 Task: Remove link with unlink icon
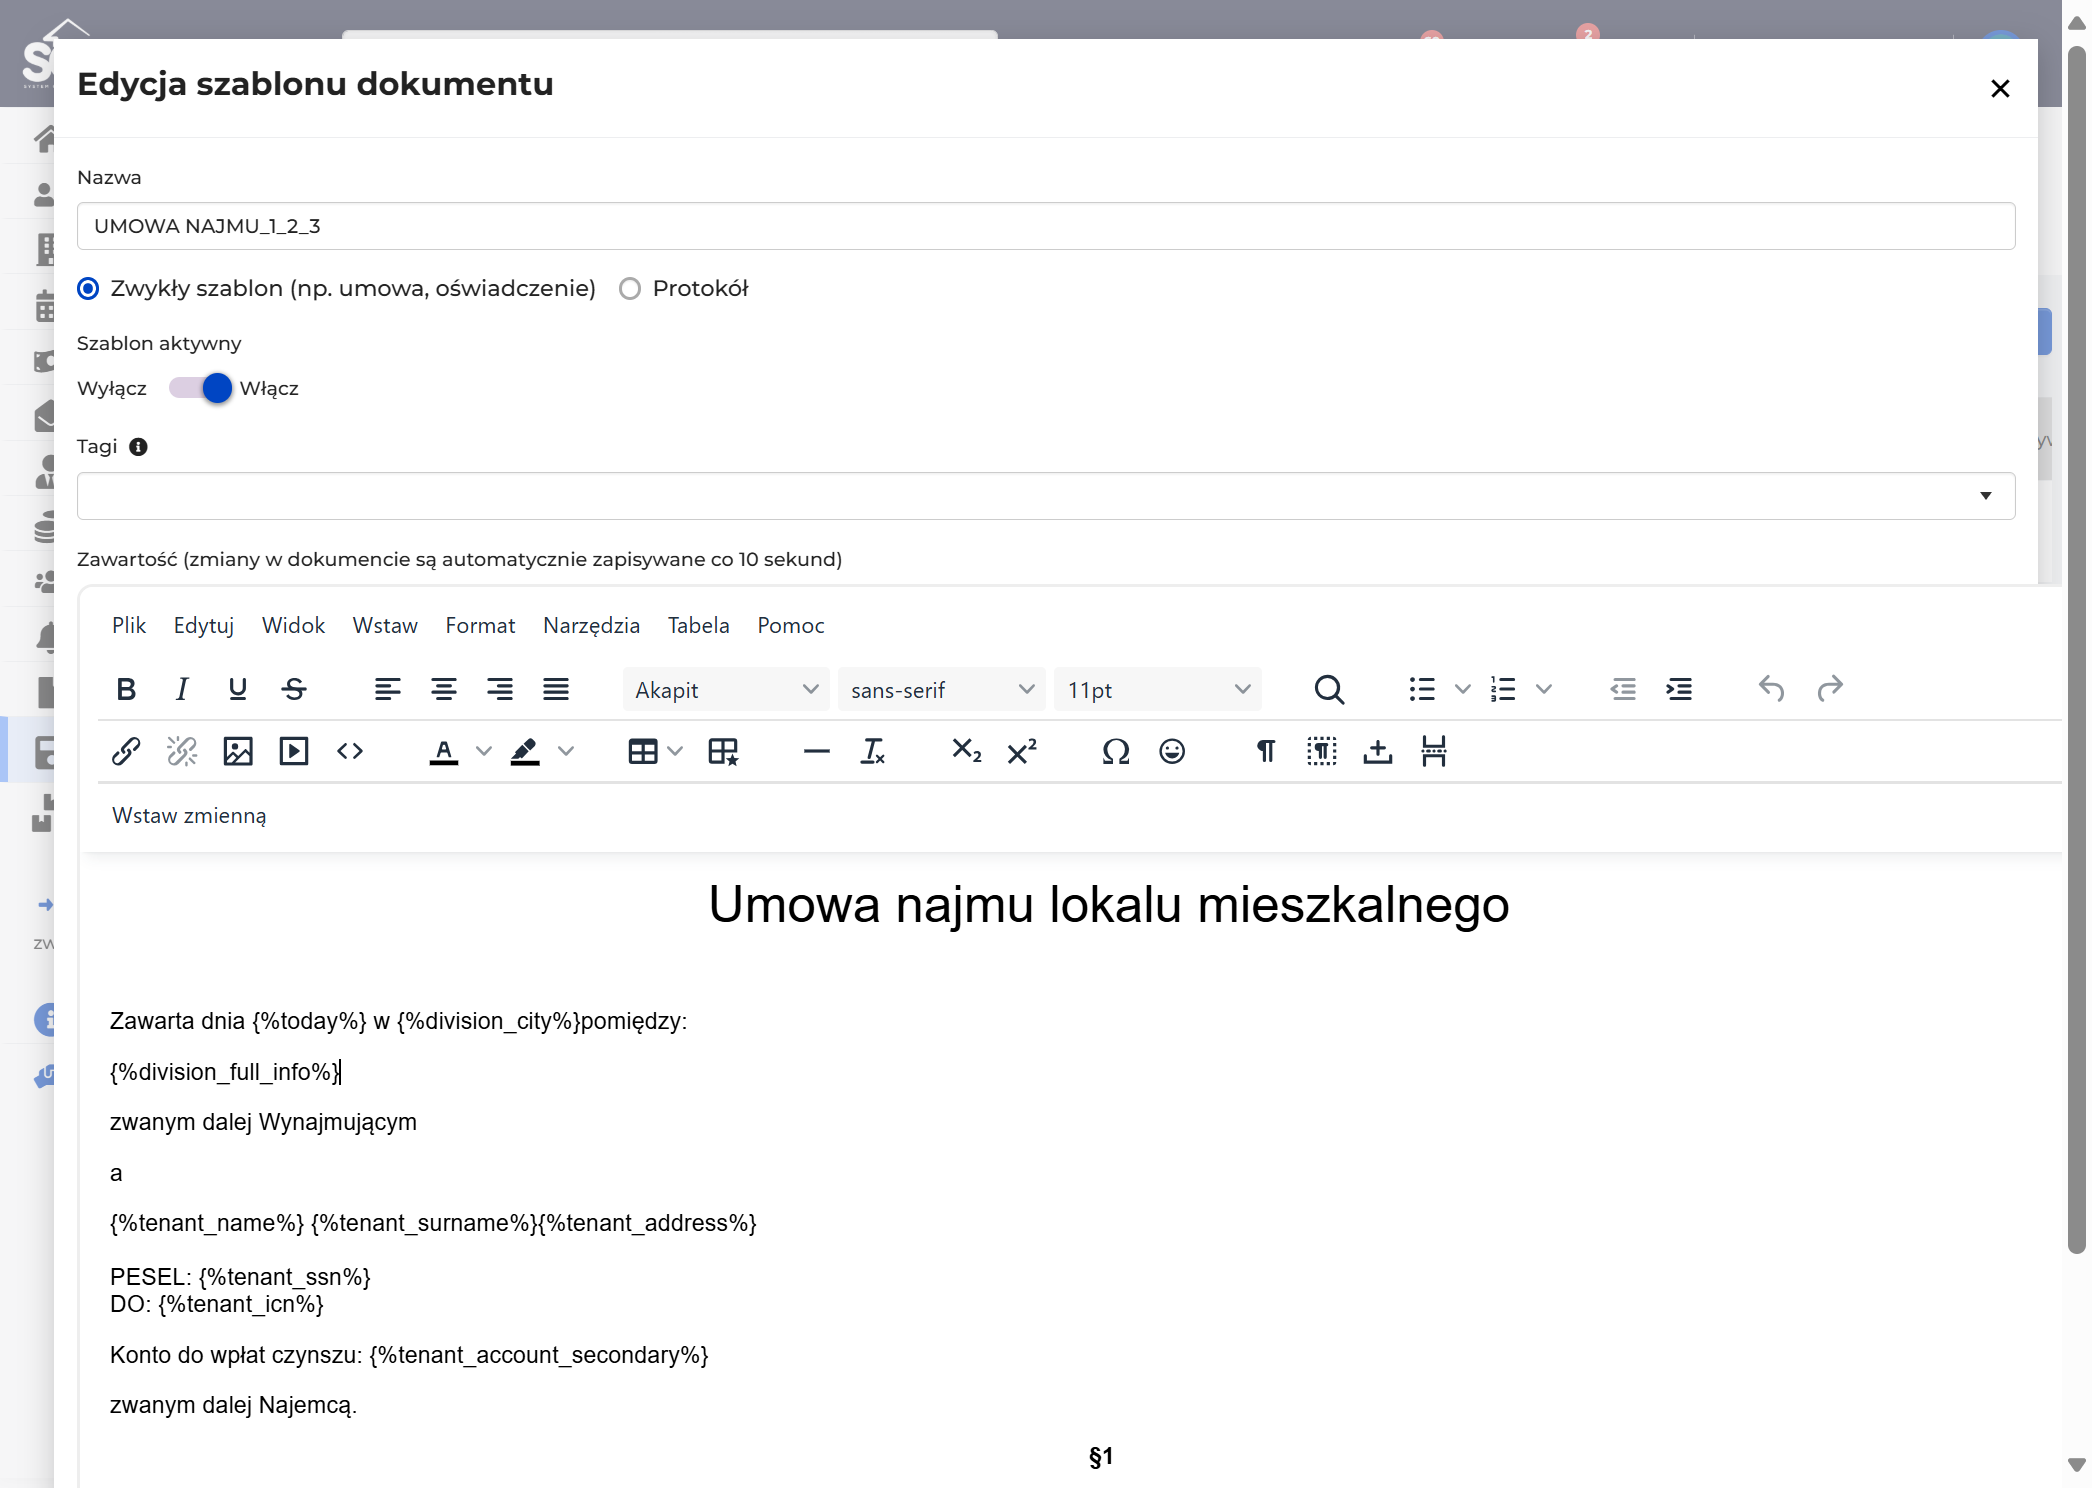pos(182,751)
